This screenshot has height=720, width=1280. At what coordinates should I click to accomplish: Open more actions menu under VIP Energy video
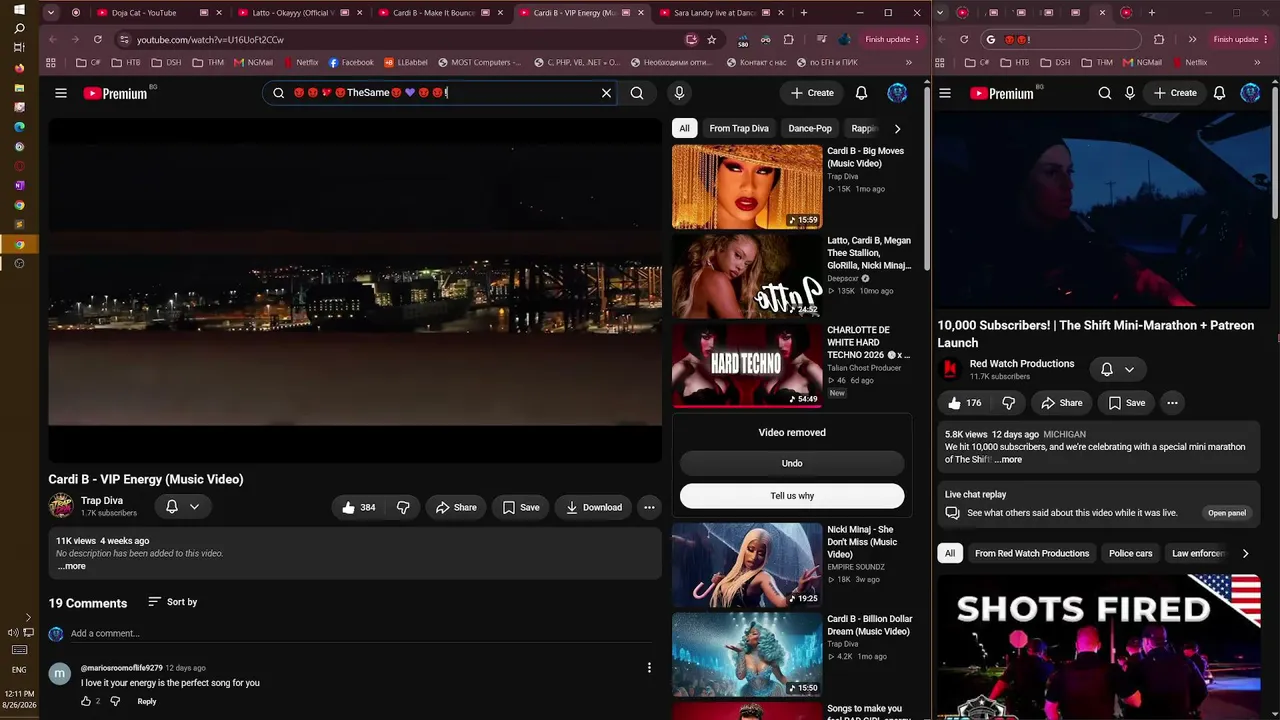[649, 507]
